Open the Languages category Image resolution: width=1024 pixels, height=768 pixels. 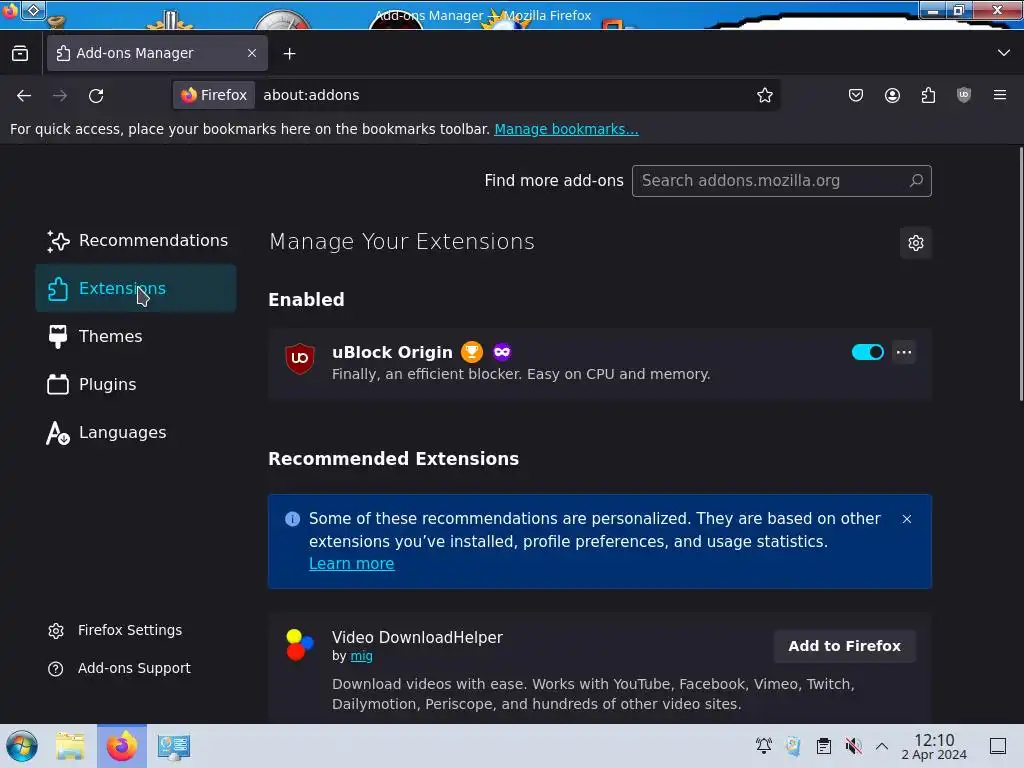(x=136, y=432)
